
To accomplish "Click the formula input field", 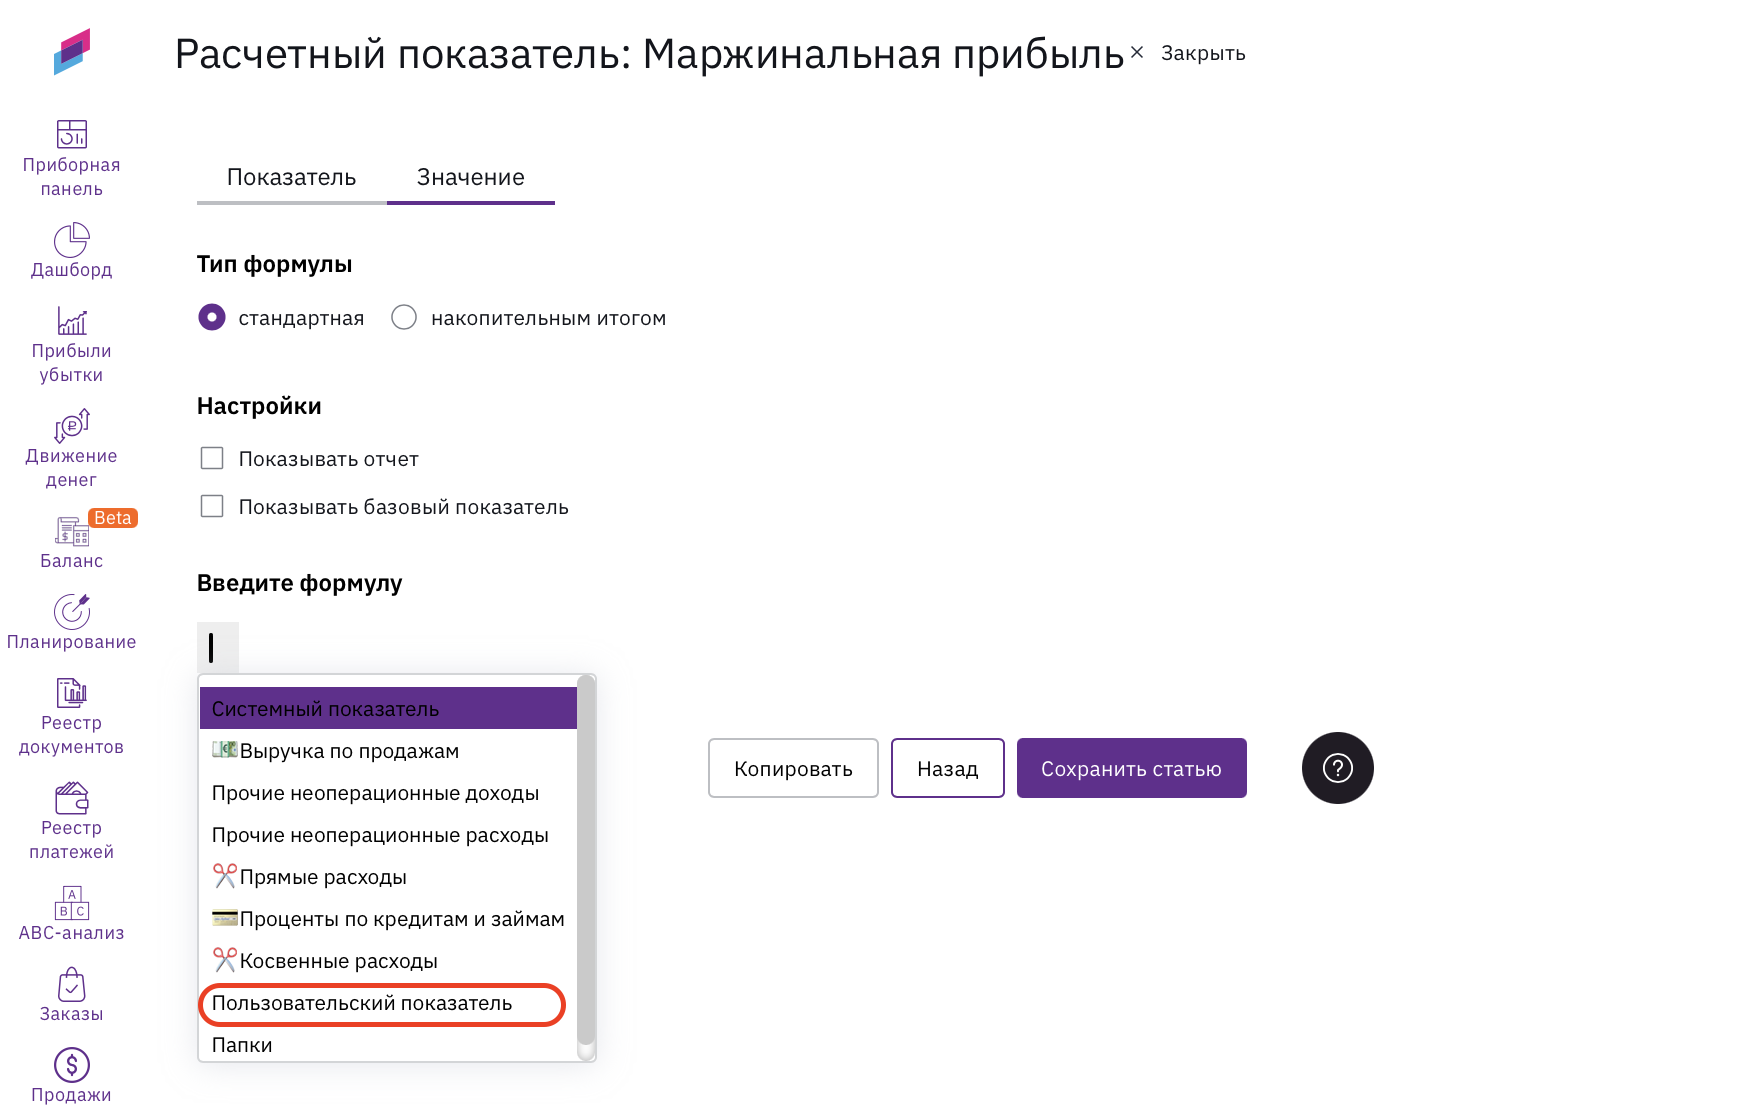I will pyautogui.click(x=218, y=648).
